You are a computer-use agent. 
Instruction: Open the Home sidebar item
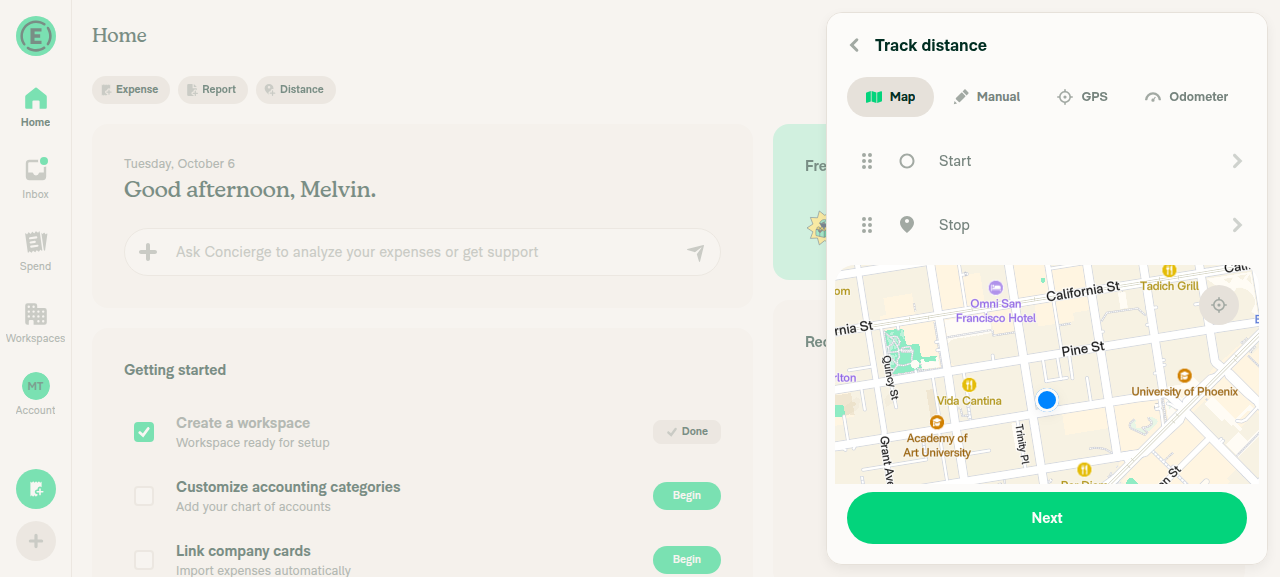(x=36, y=107)
